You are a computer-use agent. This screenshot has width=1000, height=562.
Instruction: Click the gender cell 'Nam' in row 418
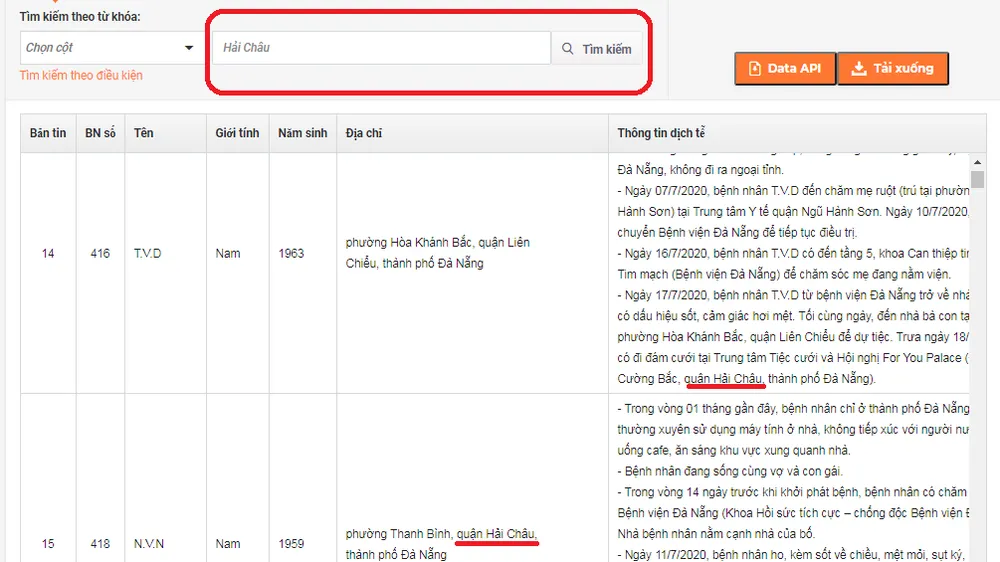228,544
